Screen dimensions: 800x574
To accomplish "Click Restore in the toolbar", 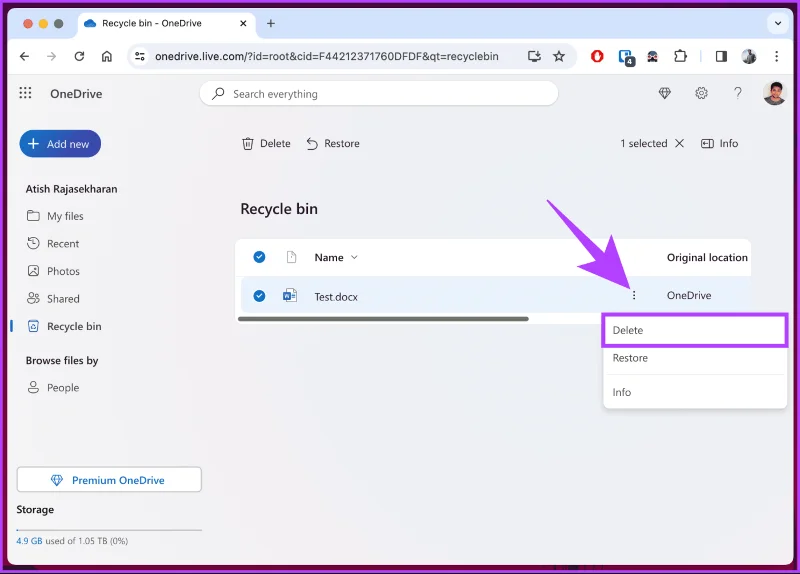I will coord(333,144).
